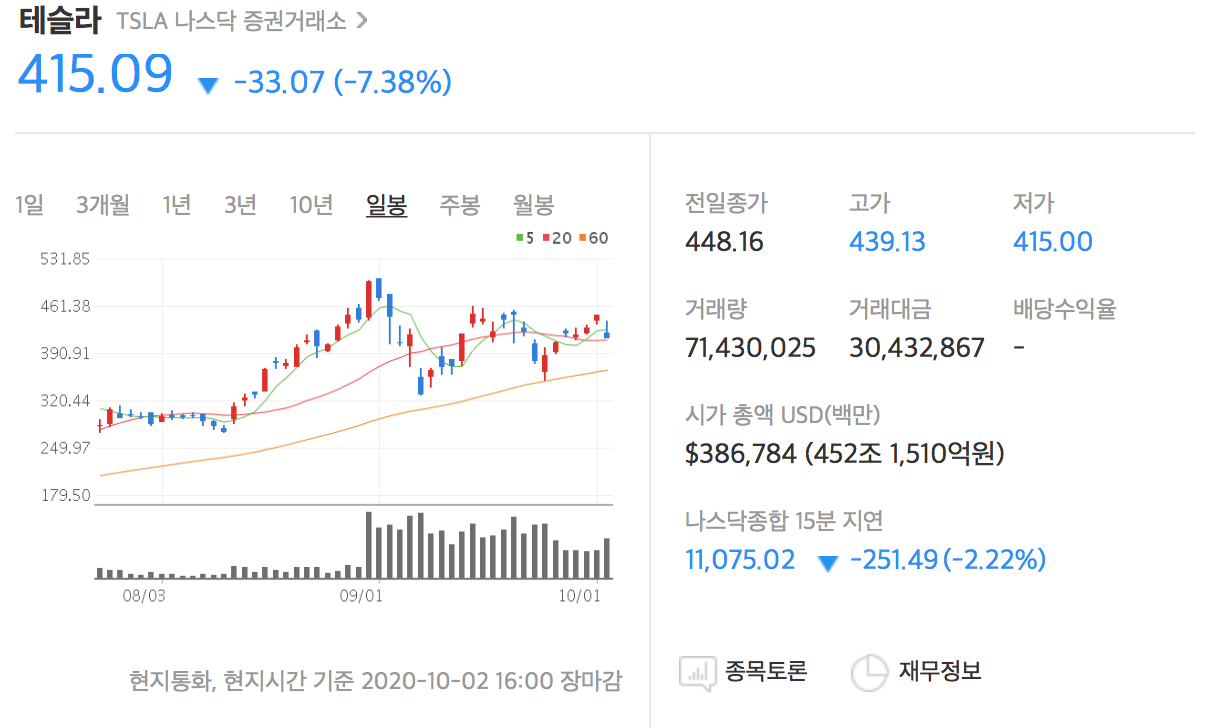Click the 시가 총액 USD(백만) label
1220x728 pixels.
pos(783,414)
